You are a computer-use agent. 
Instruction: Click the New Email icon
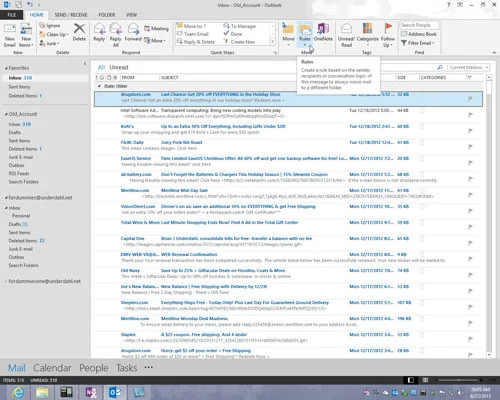[10, 29]
